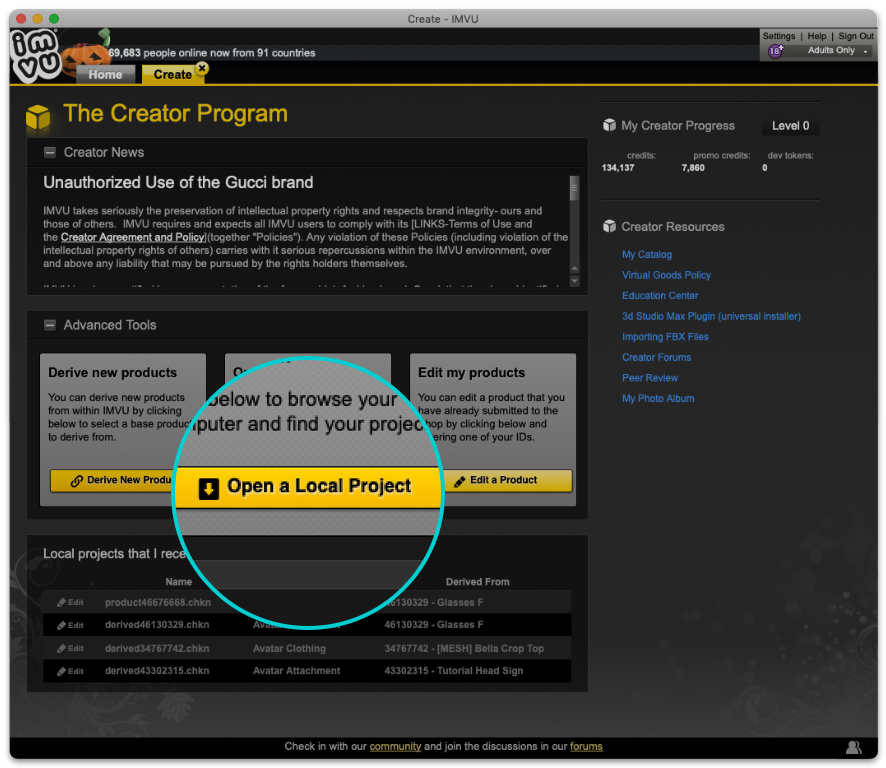Viewport: 886px width, 768px height.
Task: Click 'Avatar Clothing' type cell
Action: click(289, 648)
